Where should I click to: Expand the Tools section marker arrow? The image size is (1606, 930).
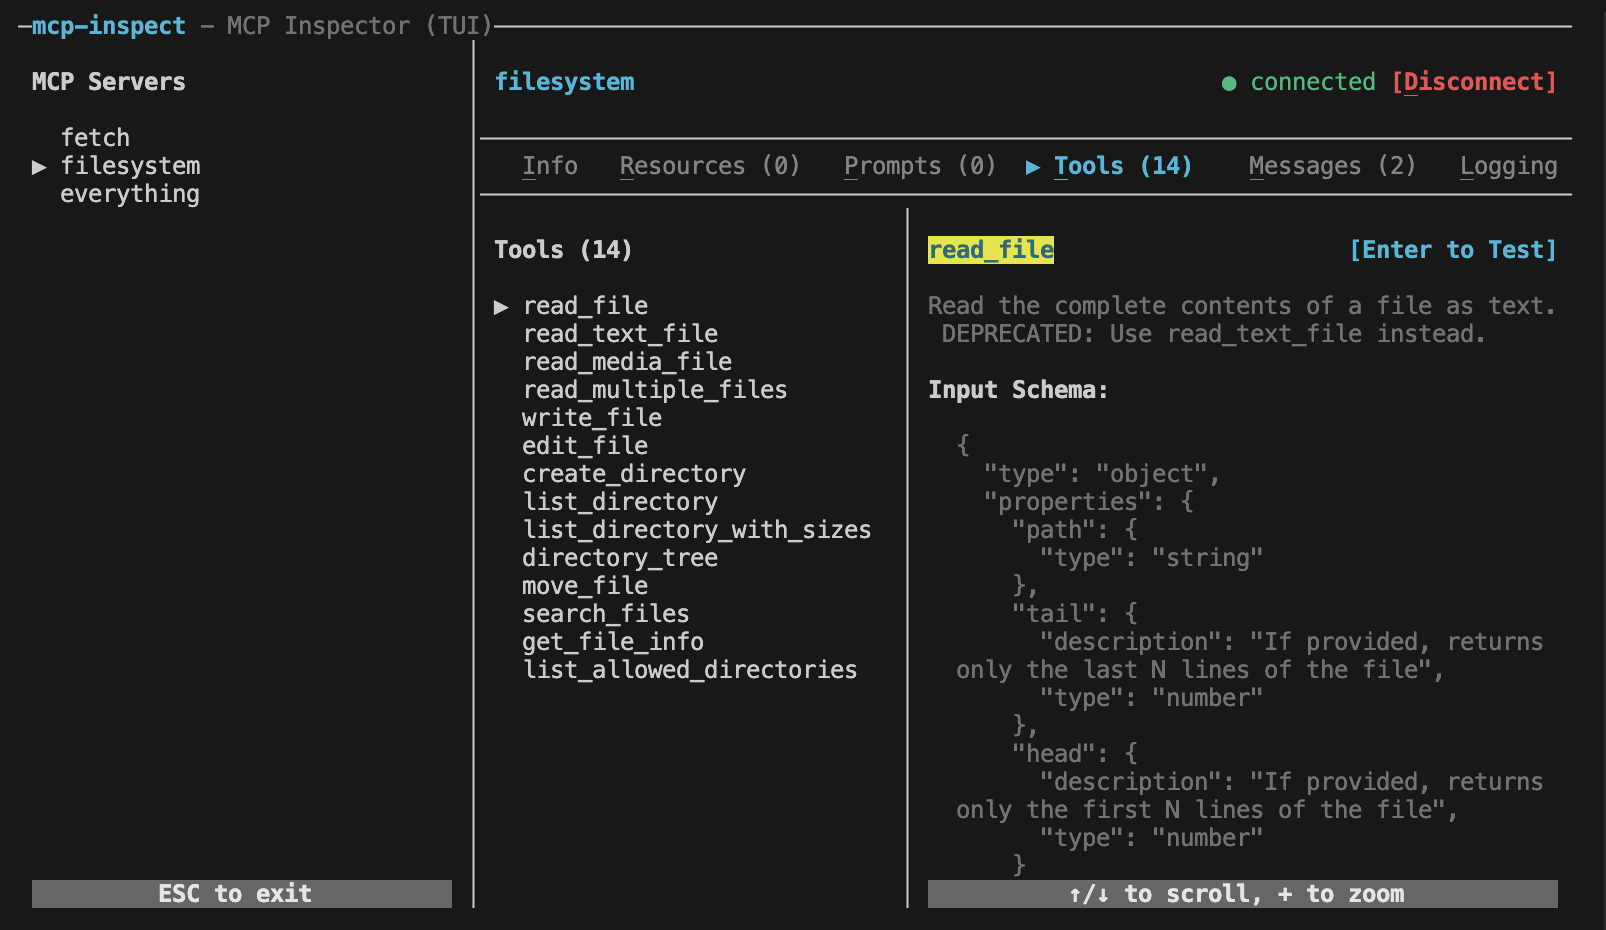coord(1033,166)
